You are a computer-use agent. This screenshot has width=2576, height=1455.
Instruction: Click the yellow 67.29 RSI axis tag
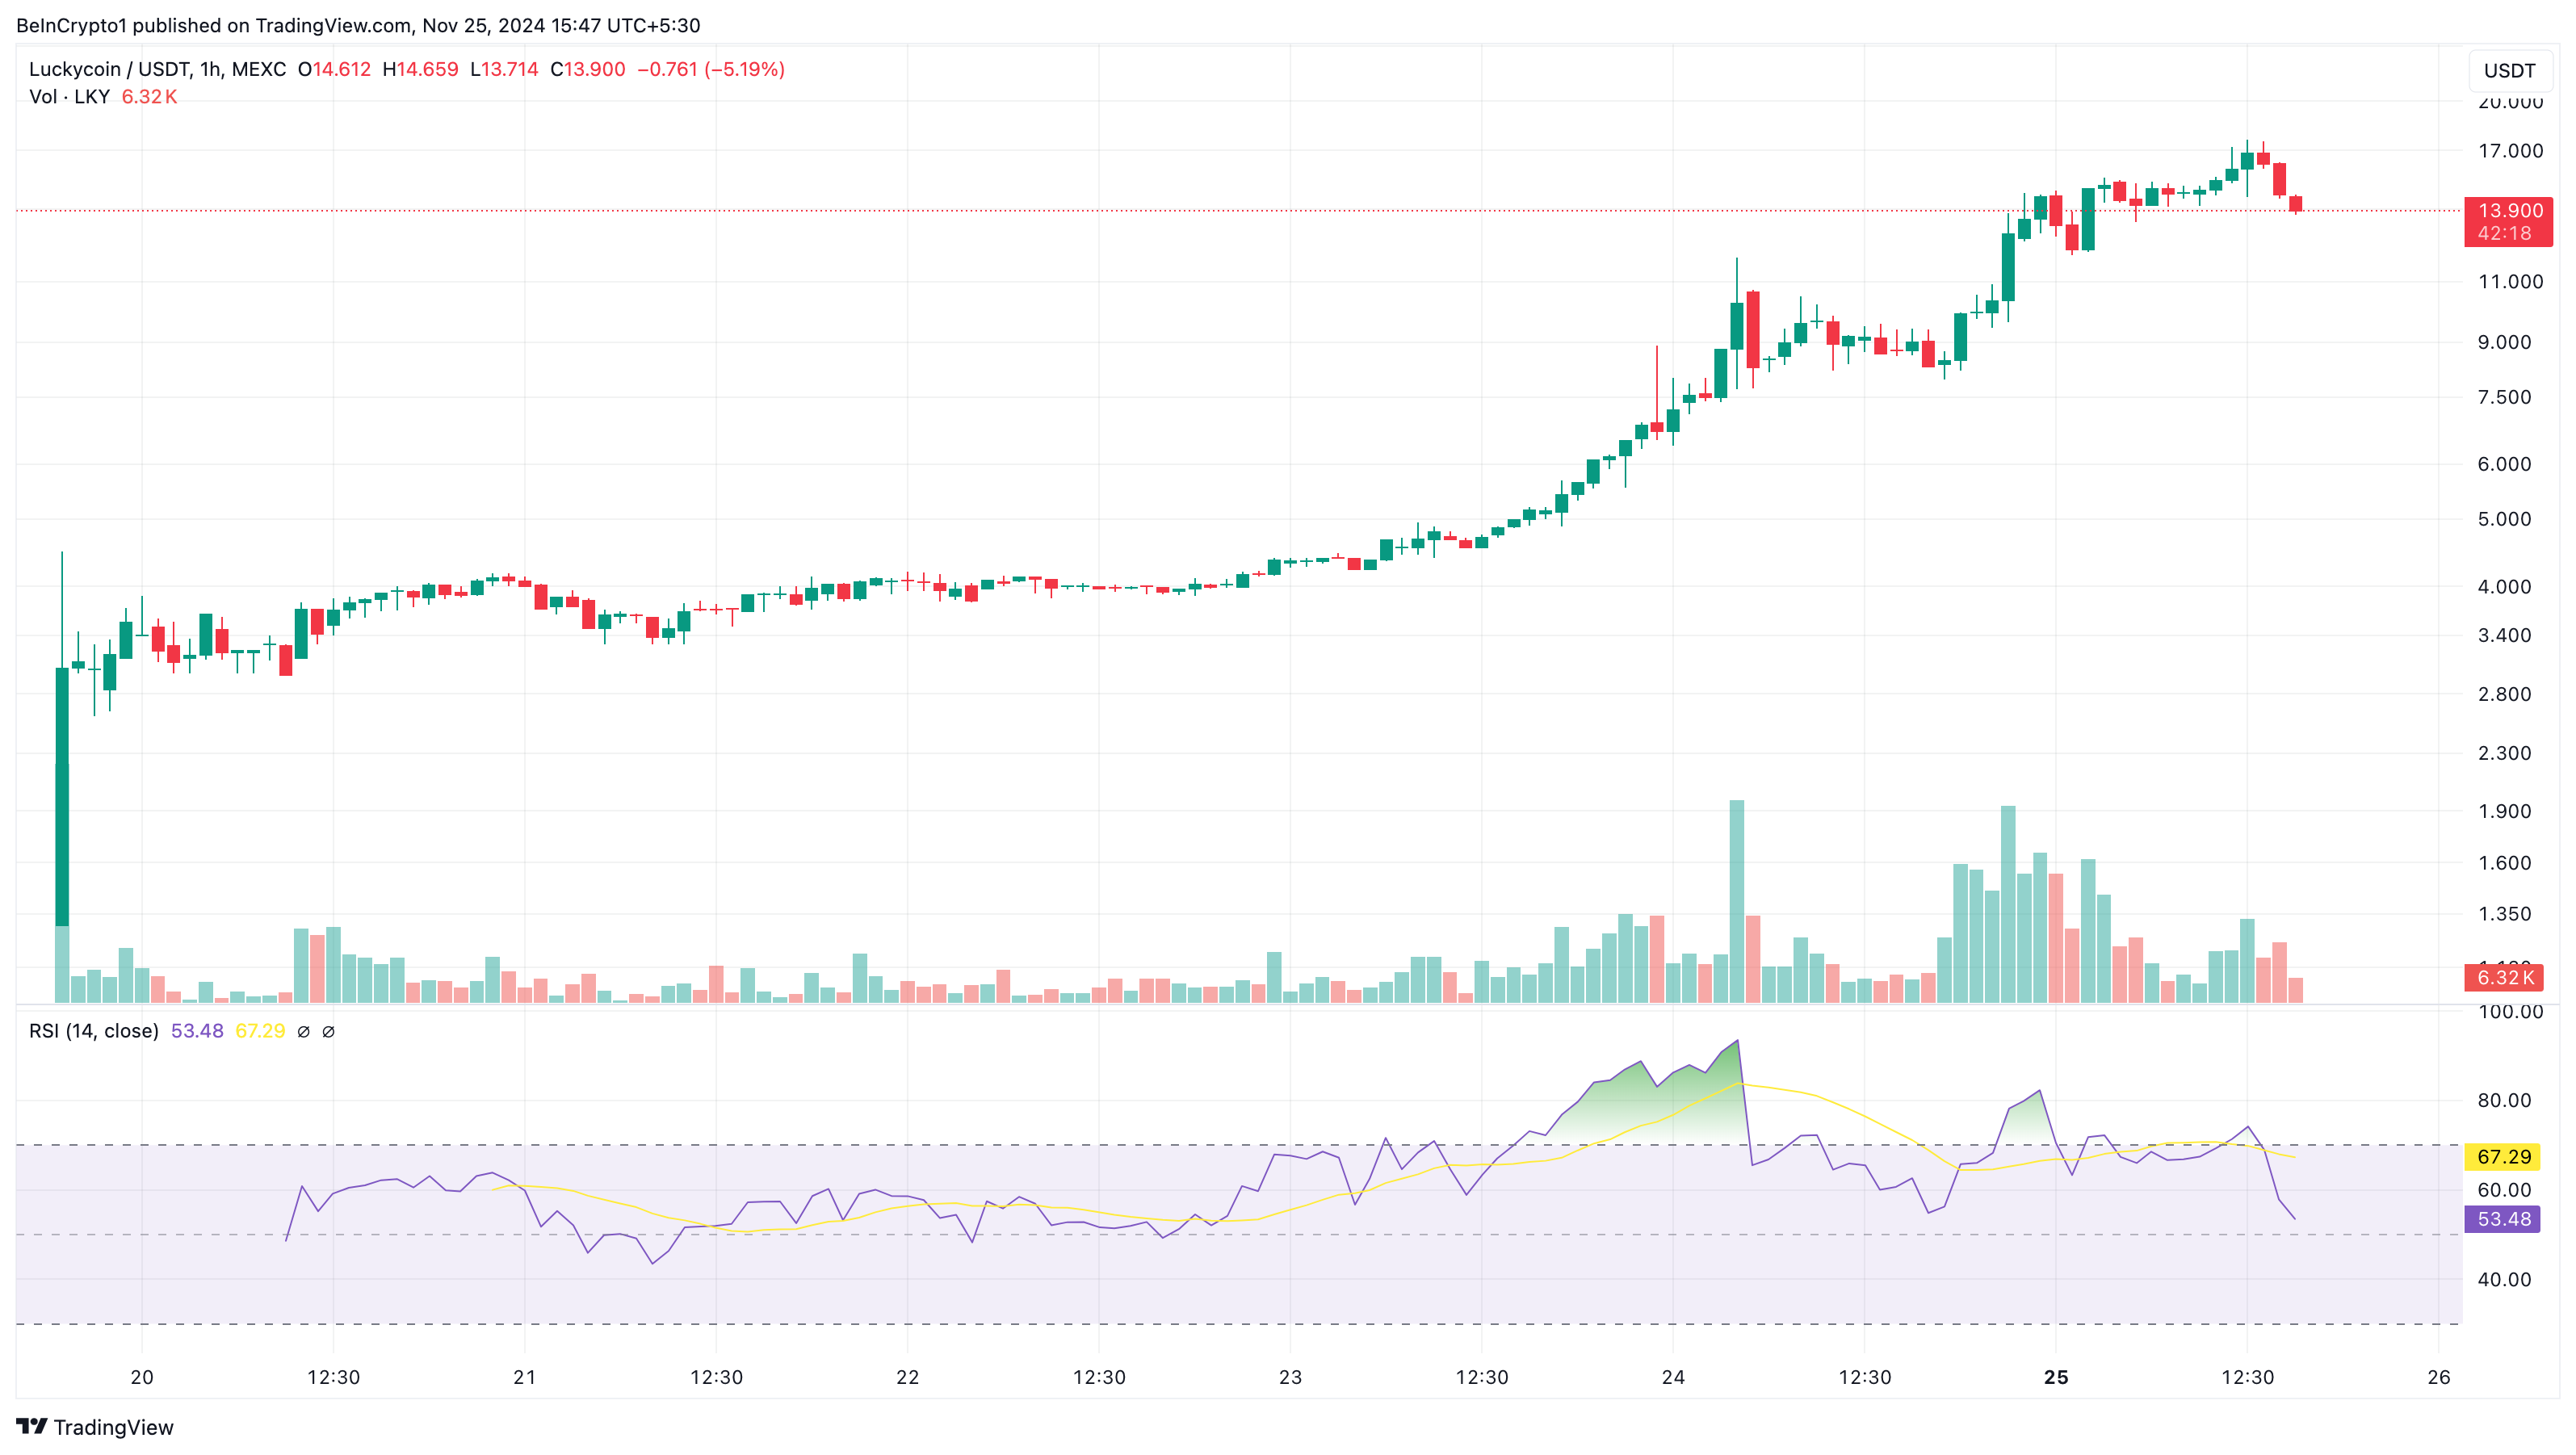click(x=2503, y=1156)
